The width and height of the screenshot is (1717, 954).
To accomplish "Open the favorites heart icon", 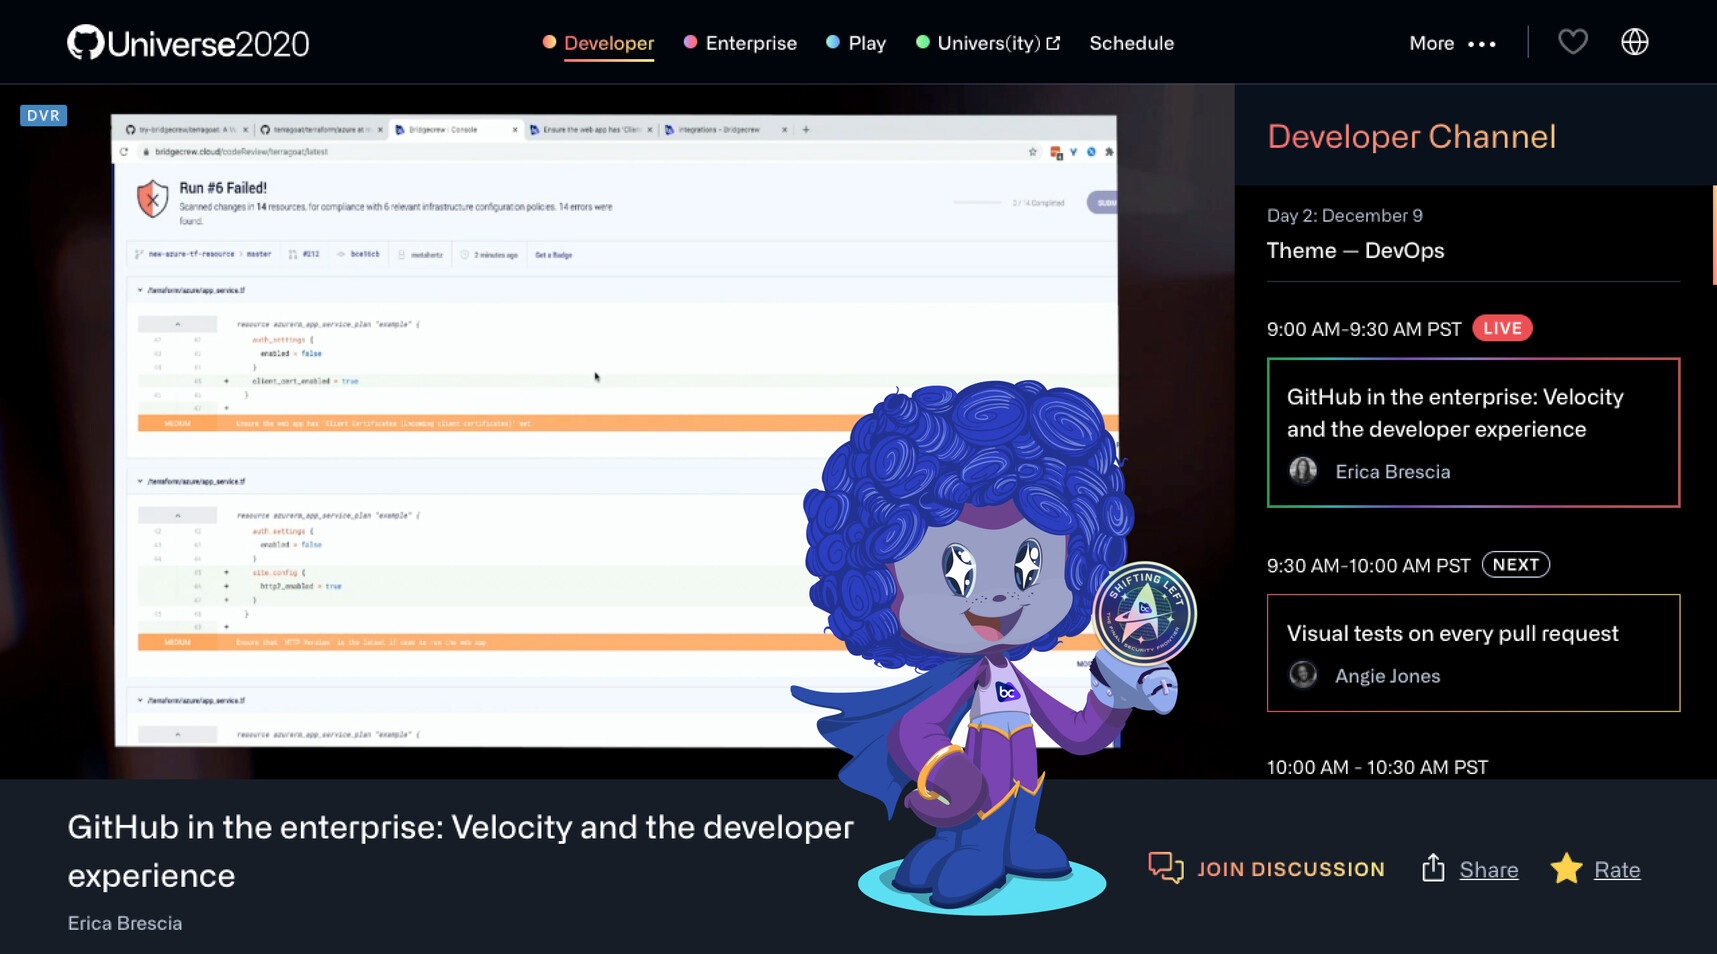I will [x=1572, y=42].
